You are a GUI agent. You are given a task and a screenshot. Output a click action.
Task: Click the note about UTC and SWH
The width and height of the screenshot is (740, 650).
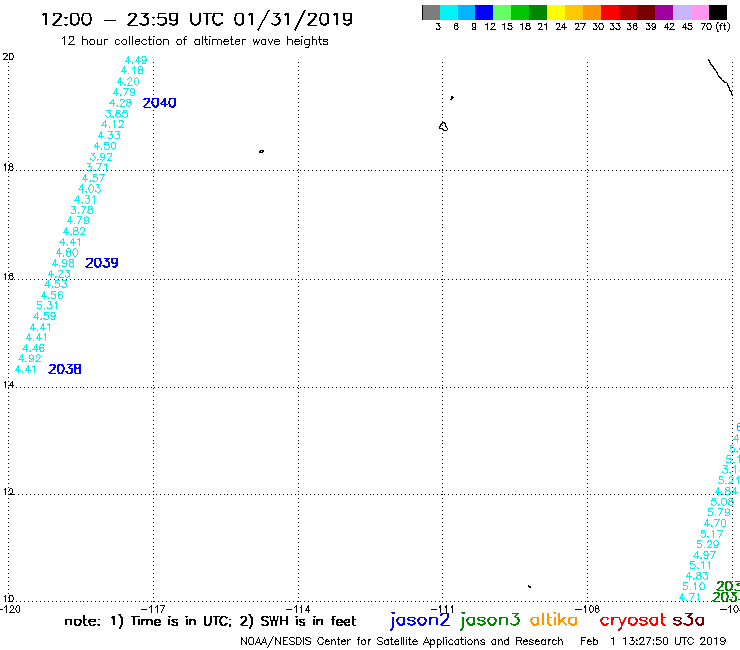[210, 621]
